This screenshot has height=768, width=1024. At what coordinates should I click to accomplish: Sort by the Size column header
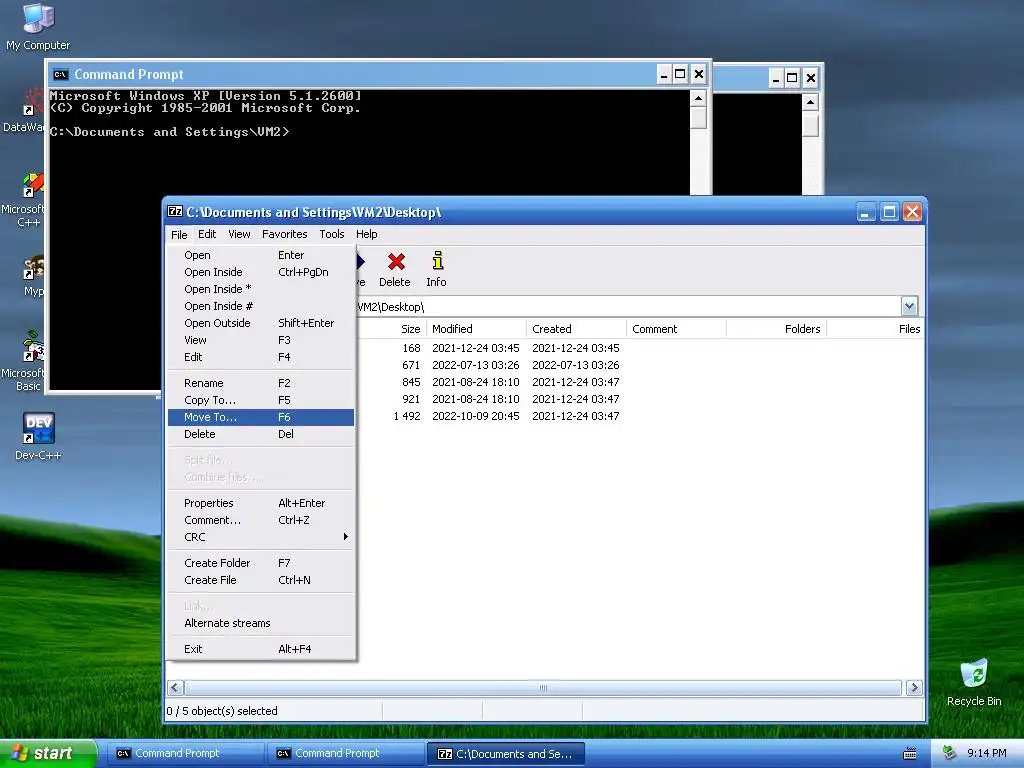[392, 329]
